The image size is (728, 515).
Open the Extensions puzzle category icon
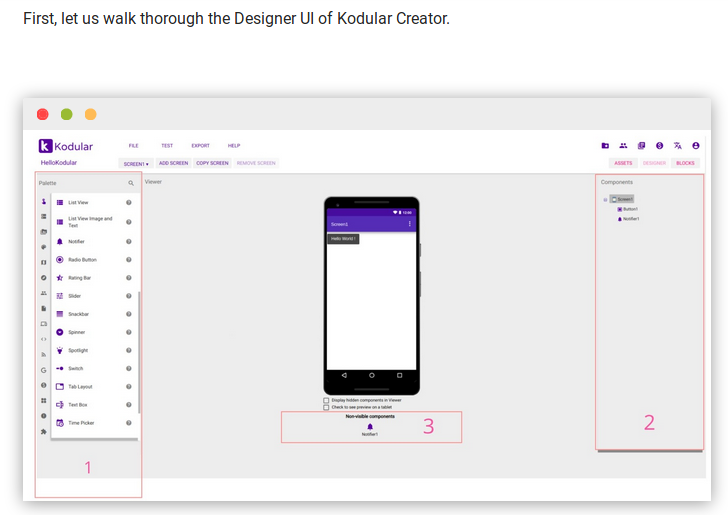(x=44, y=431)
